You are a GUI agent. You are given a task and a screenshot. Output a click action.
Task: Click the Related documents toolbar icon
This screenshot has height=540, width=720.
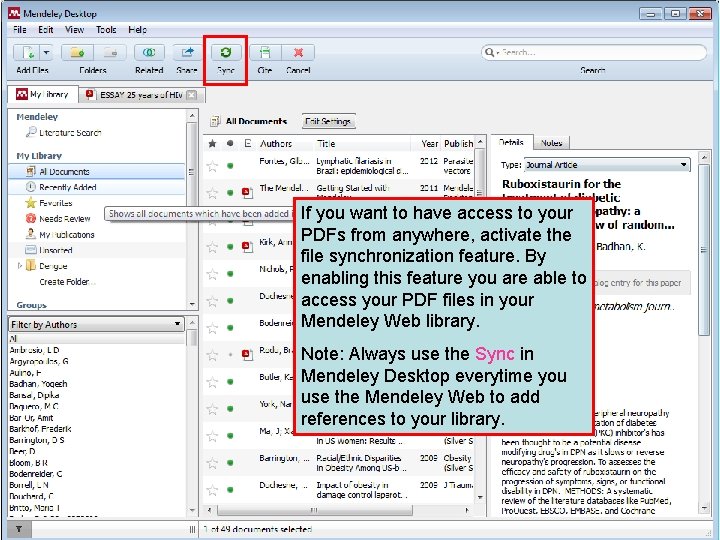click(149, 53)
